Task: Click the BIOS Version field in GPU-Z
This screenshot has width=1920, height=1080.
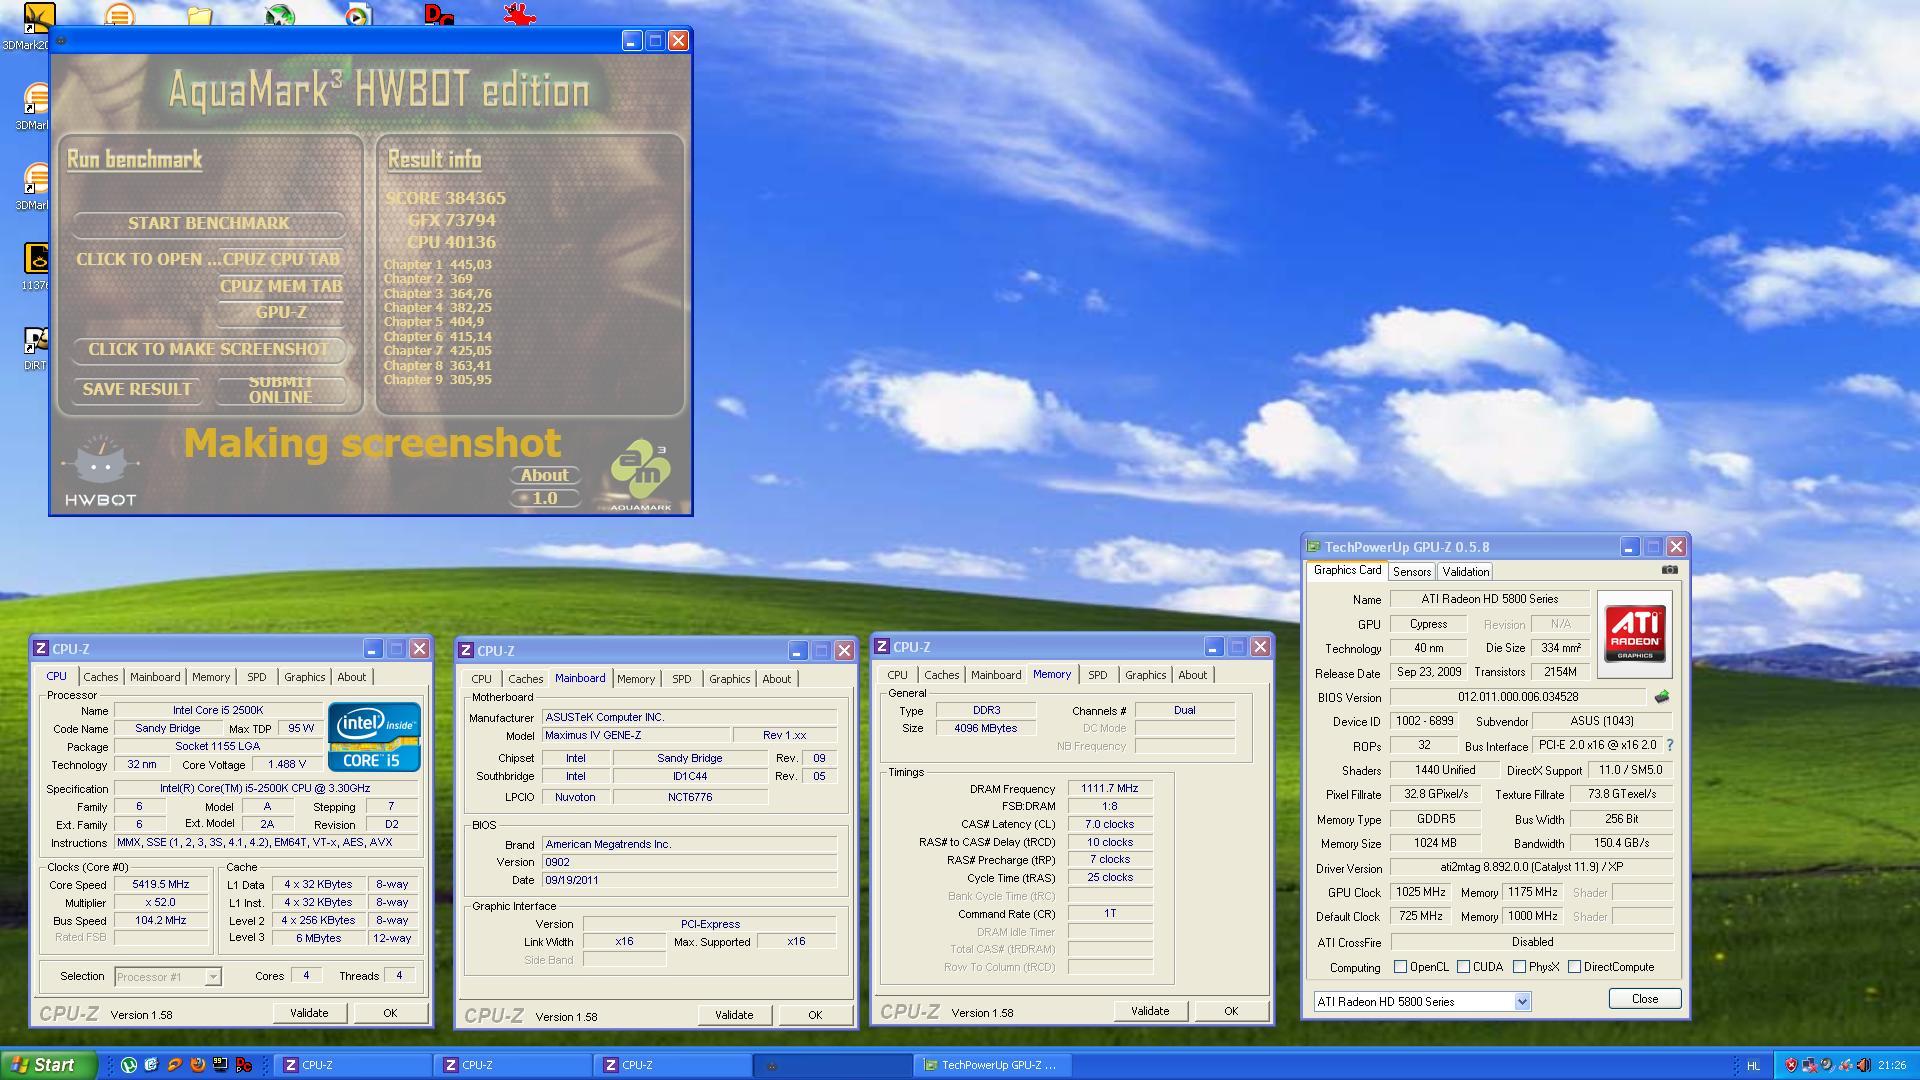Action: 1518,697
